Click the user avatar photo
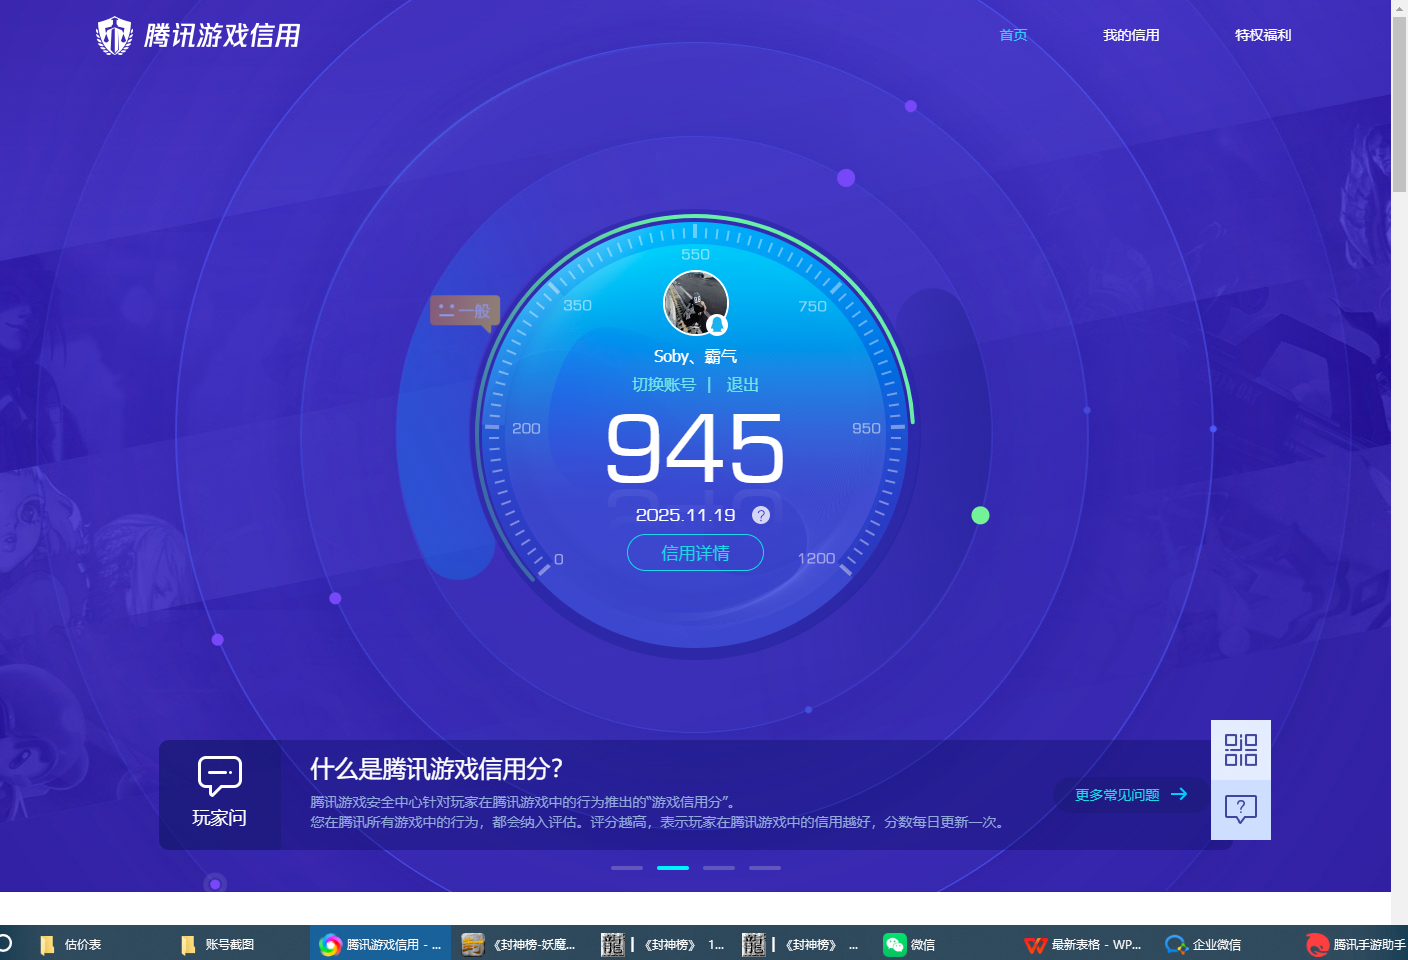The image size is (1408, 960). [695, 302]
